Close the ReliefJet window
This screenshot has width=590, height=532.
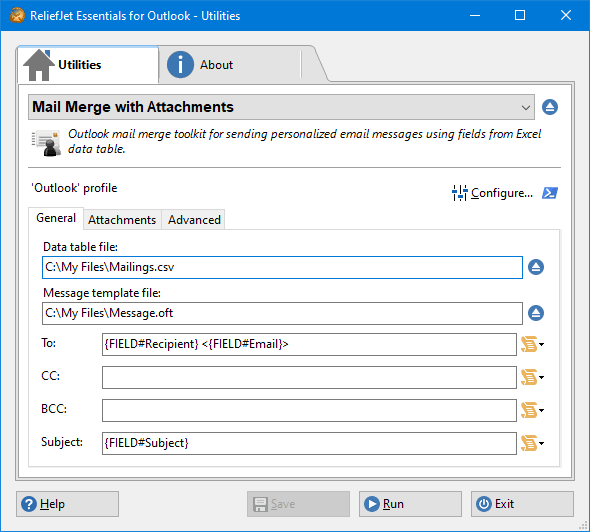[566, 15]
